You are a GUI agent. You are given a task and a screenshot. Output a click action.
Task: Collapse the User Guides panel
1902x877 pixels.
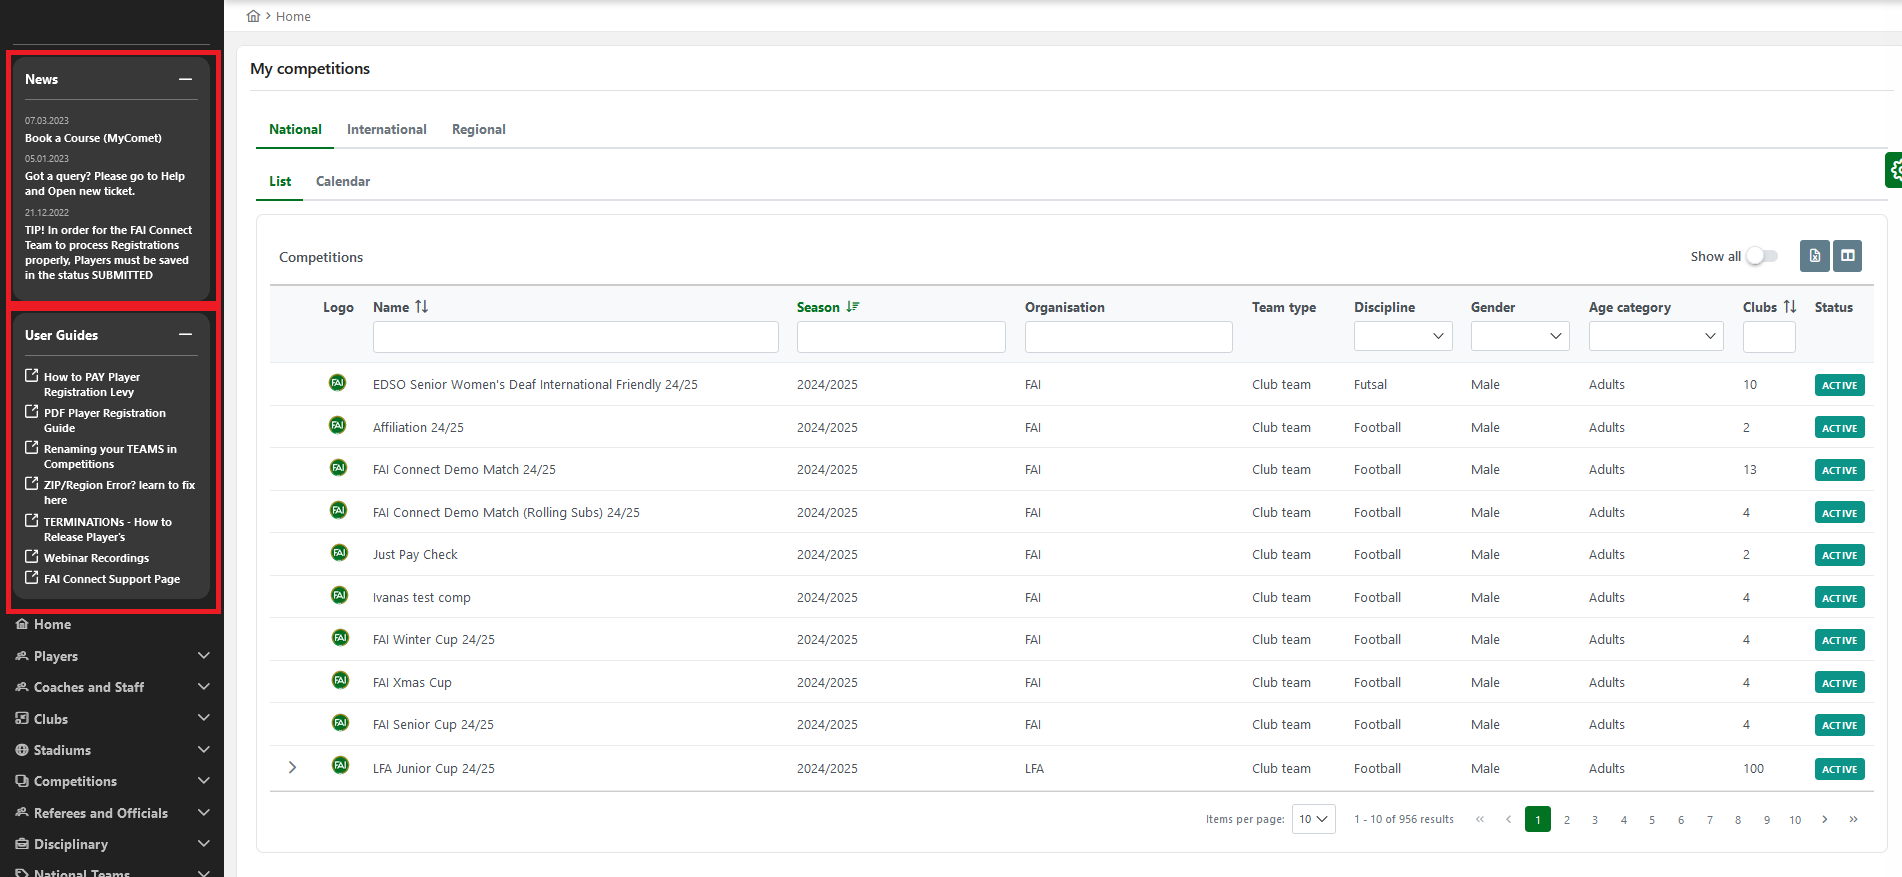click(185, 335)
